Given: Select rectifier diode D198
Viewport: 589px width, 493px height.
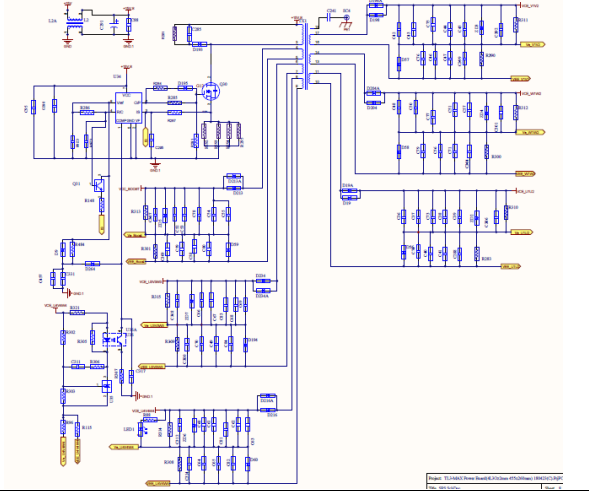Looking at the screenshot, I should [x=376, y=15].
